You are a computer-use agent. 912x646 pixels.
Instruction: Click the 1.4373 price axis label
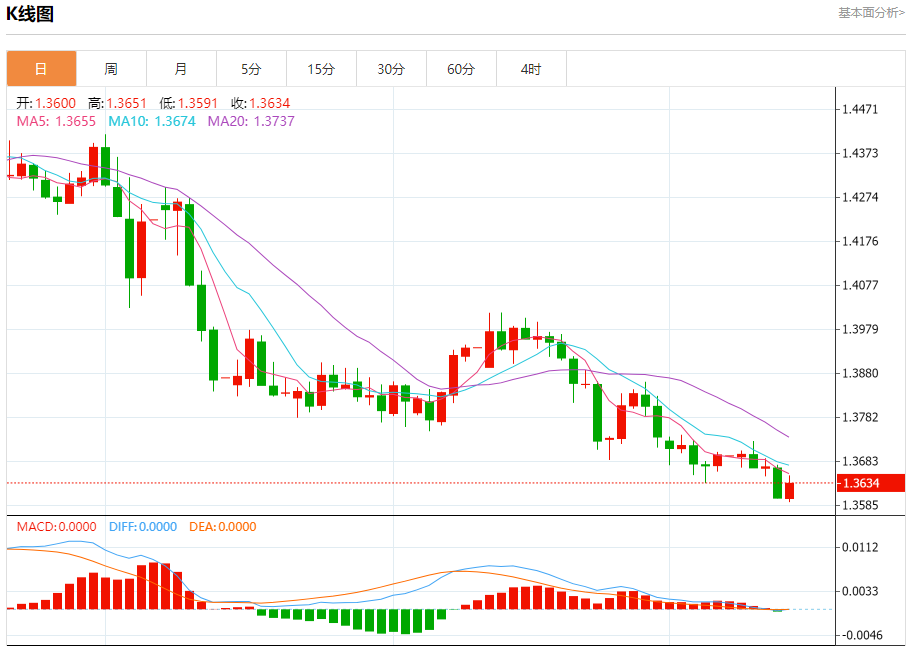tap(860, 153)
